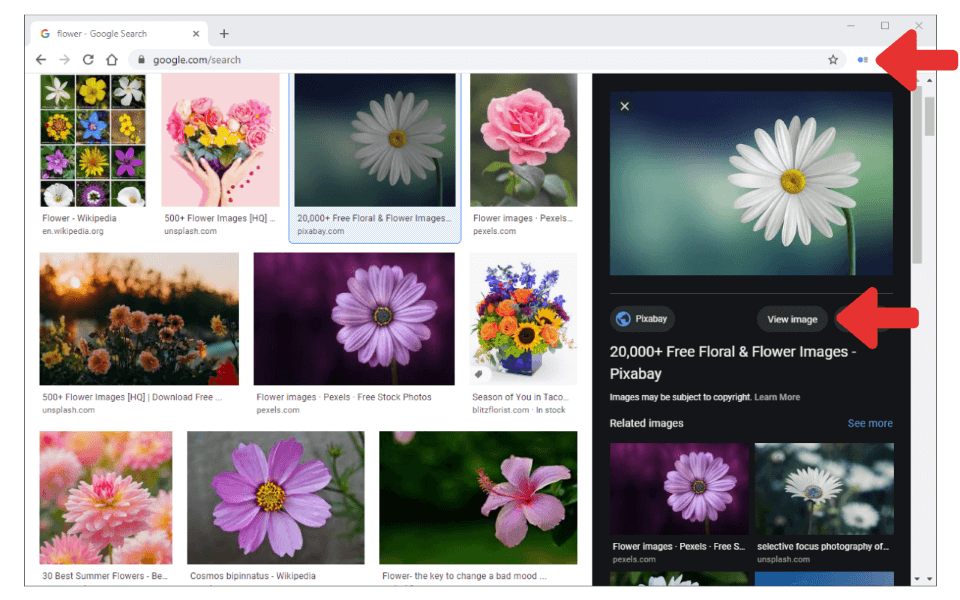Open the related purple daisy image
The height and width of the screenshot is (600, 960).
[x=679, y=489]
